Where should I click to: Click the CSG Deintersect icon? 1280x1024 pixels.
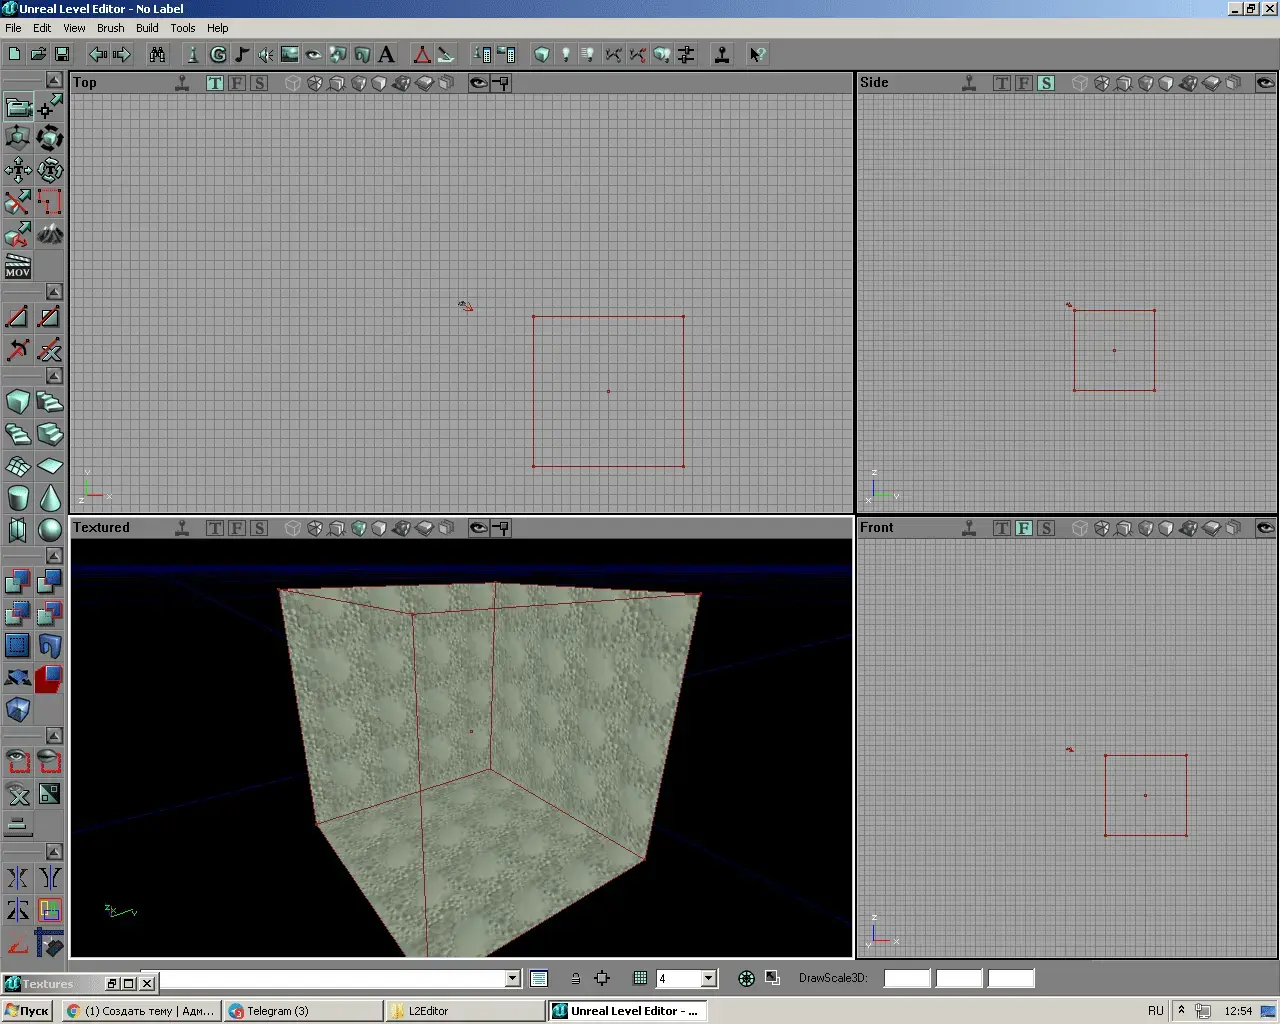tap(50, 613)
